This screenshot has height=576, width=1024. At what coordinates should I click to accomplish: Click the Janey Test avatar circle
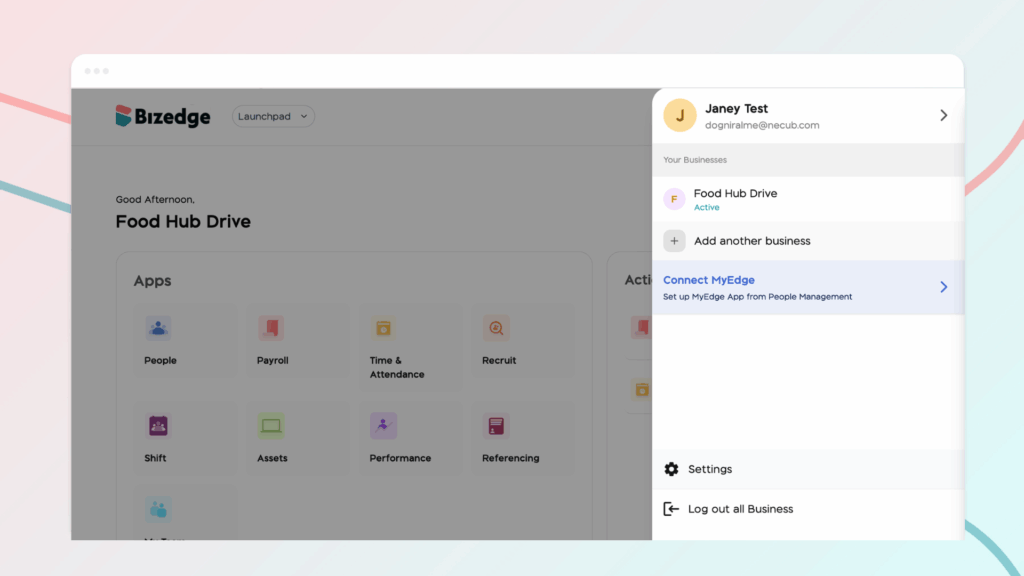(680, 116)
